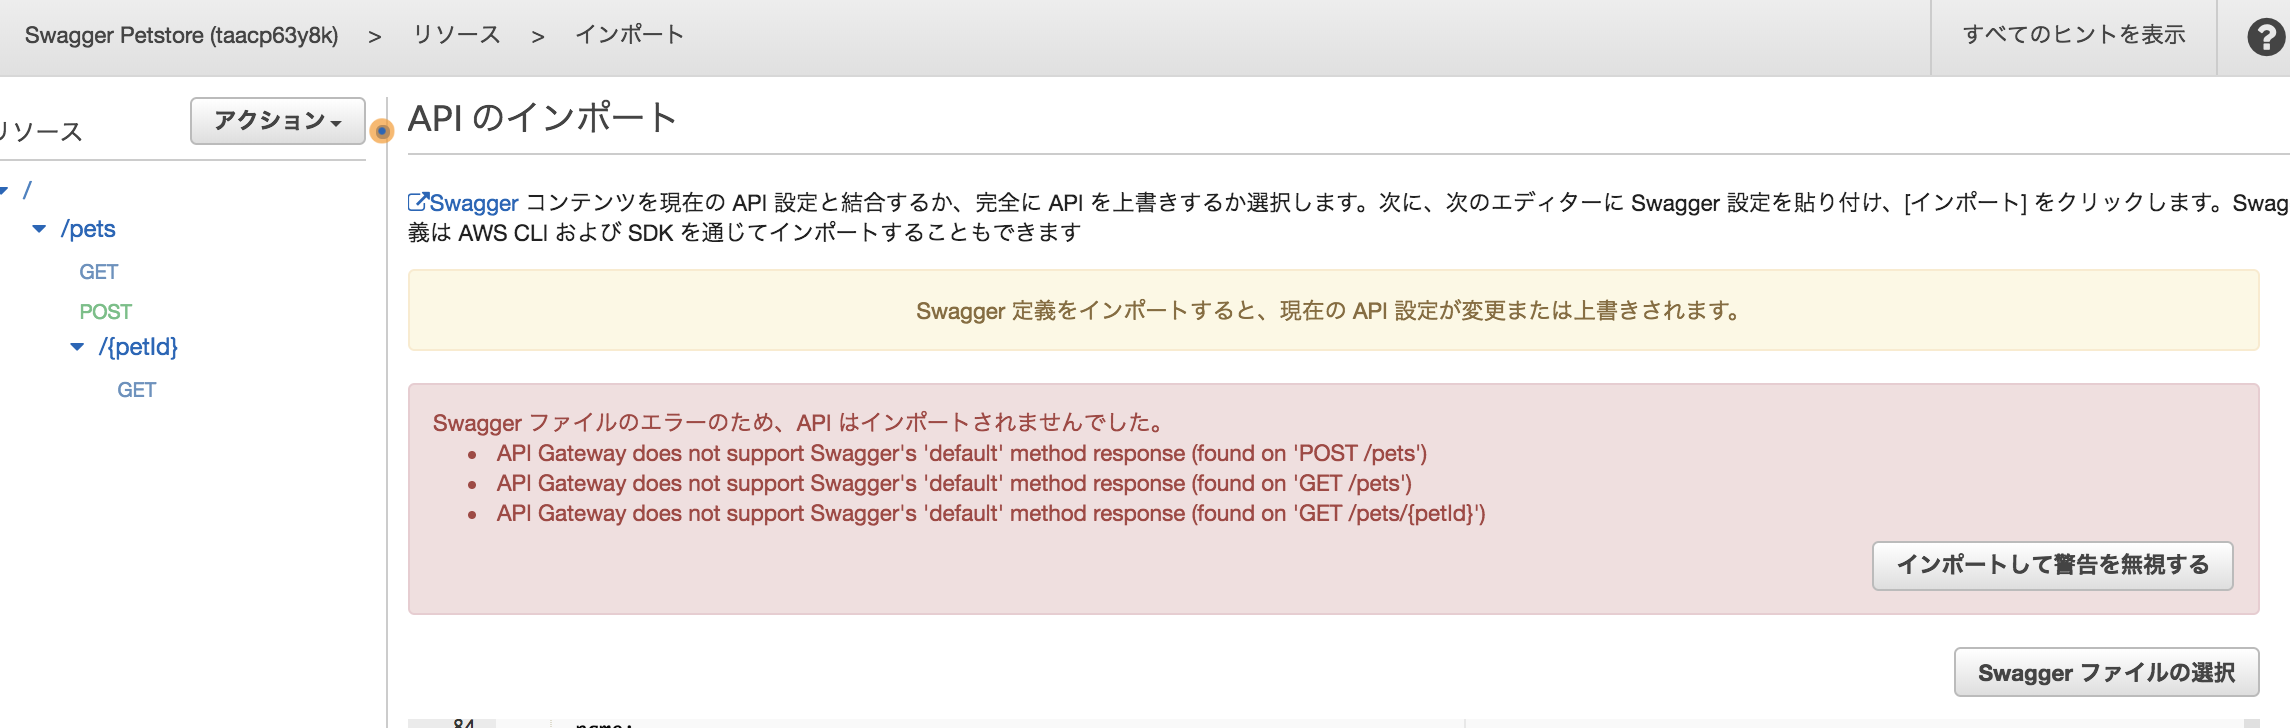Select the GET method under /{petId}
The height and width of the screenshot is (728, 2290).
(136, 390)
